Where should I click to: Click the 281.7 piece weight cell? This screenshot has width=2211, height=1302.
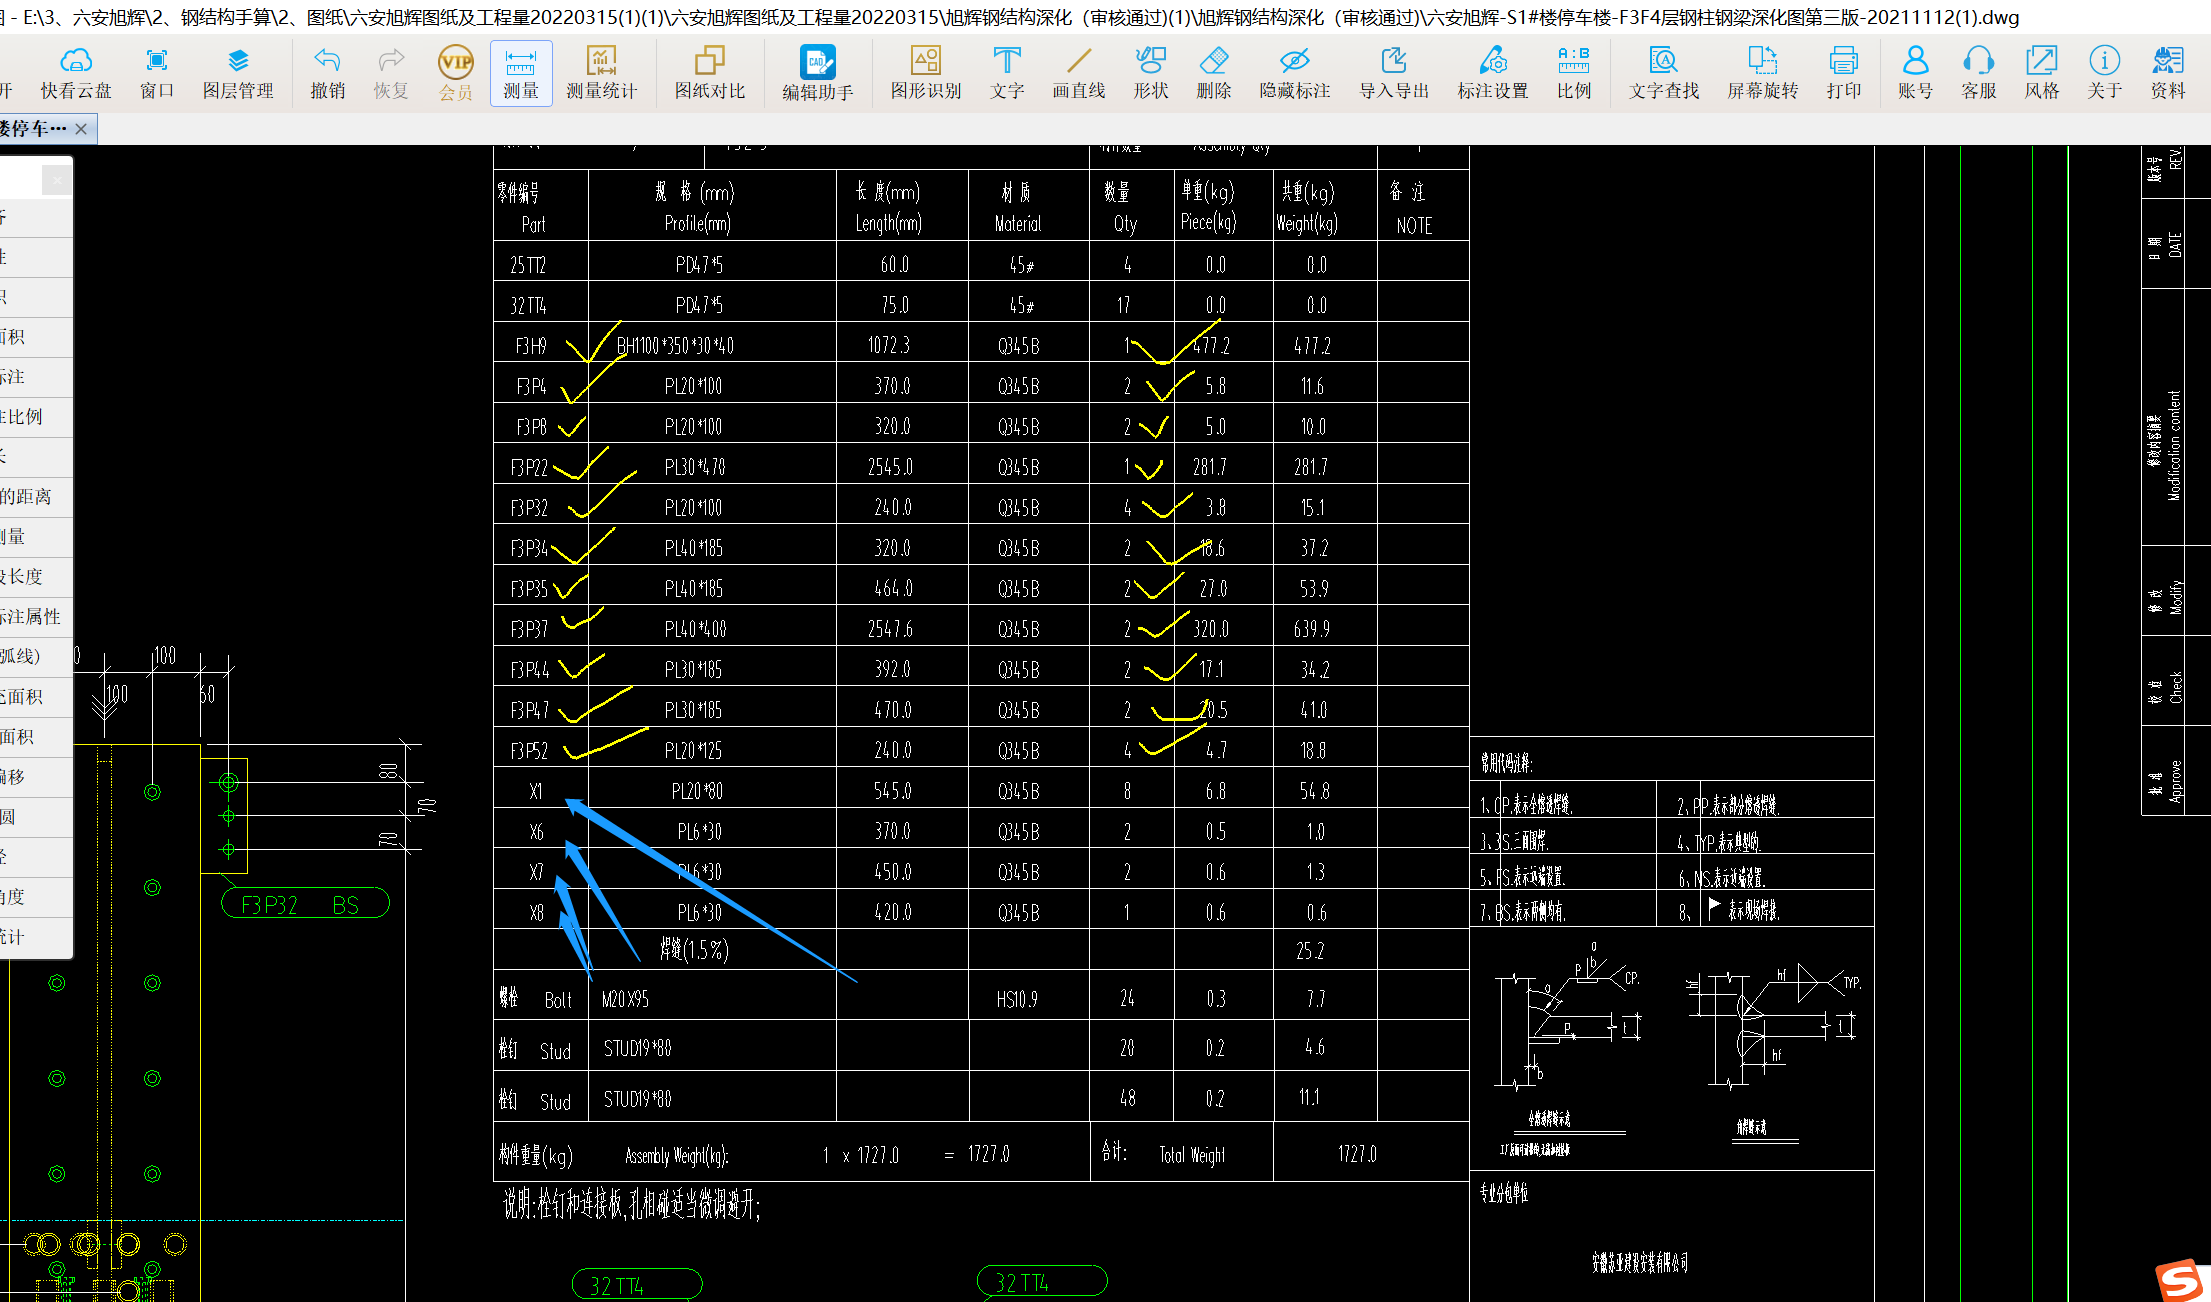point(1210,467)
